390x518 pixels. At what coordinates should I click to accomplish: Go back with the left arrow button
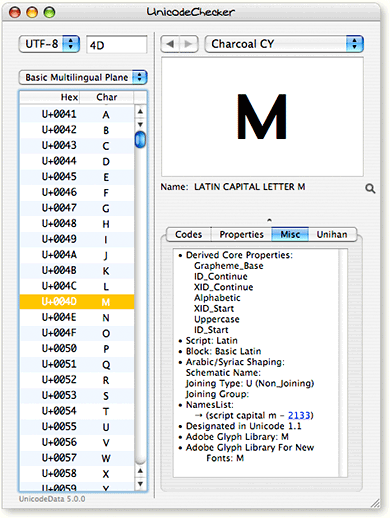[170, 44]
